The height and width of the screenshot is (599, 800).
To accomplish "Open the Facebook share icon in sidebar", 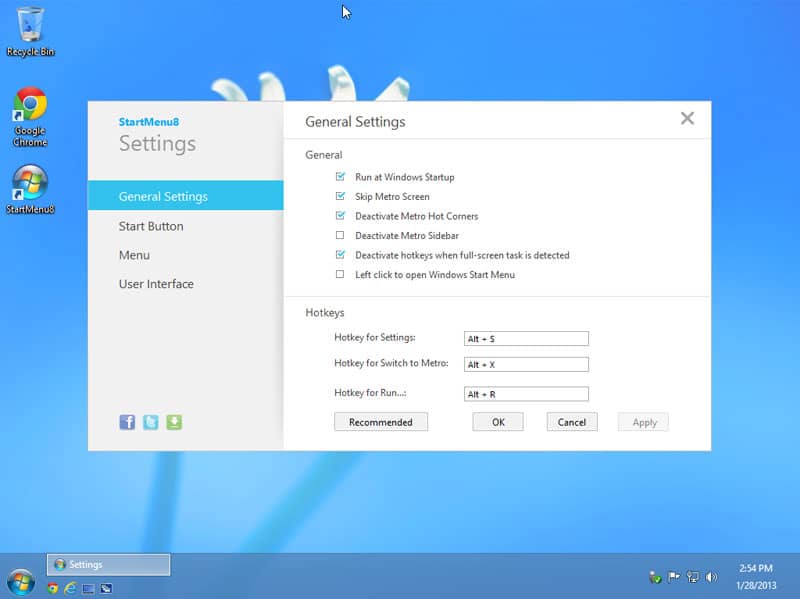I will click(x=127, y=422).
